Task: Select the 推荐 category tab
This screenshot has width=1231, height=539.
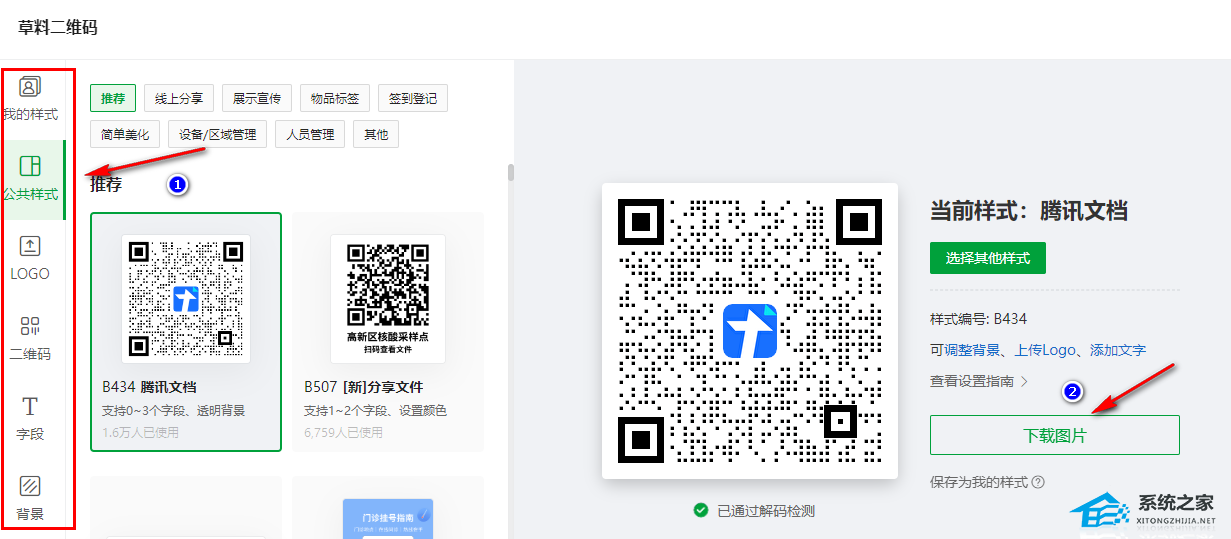Action: pyautogui.click(x=113, y=98)
